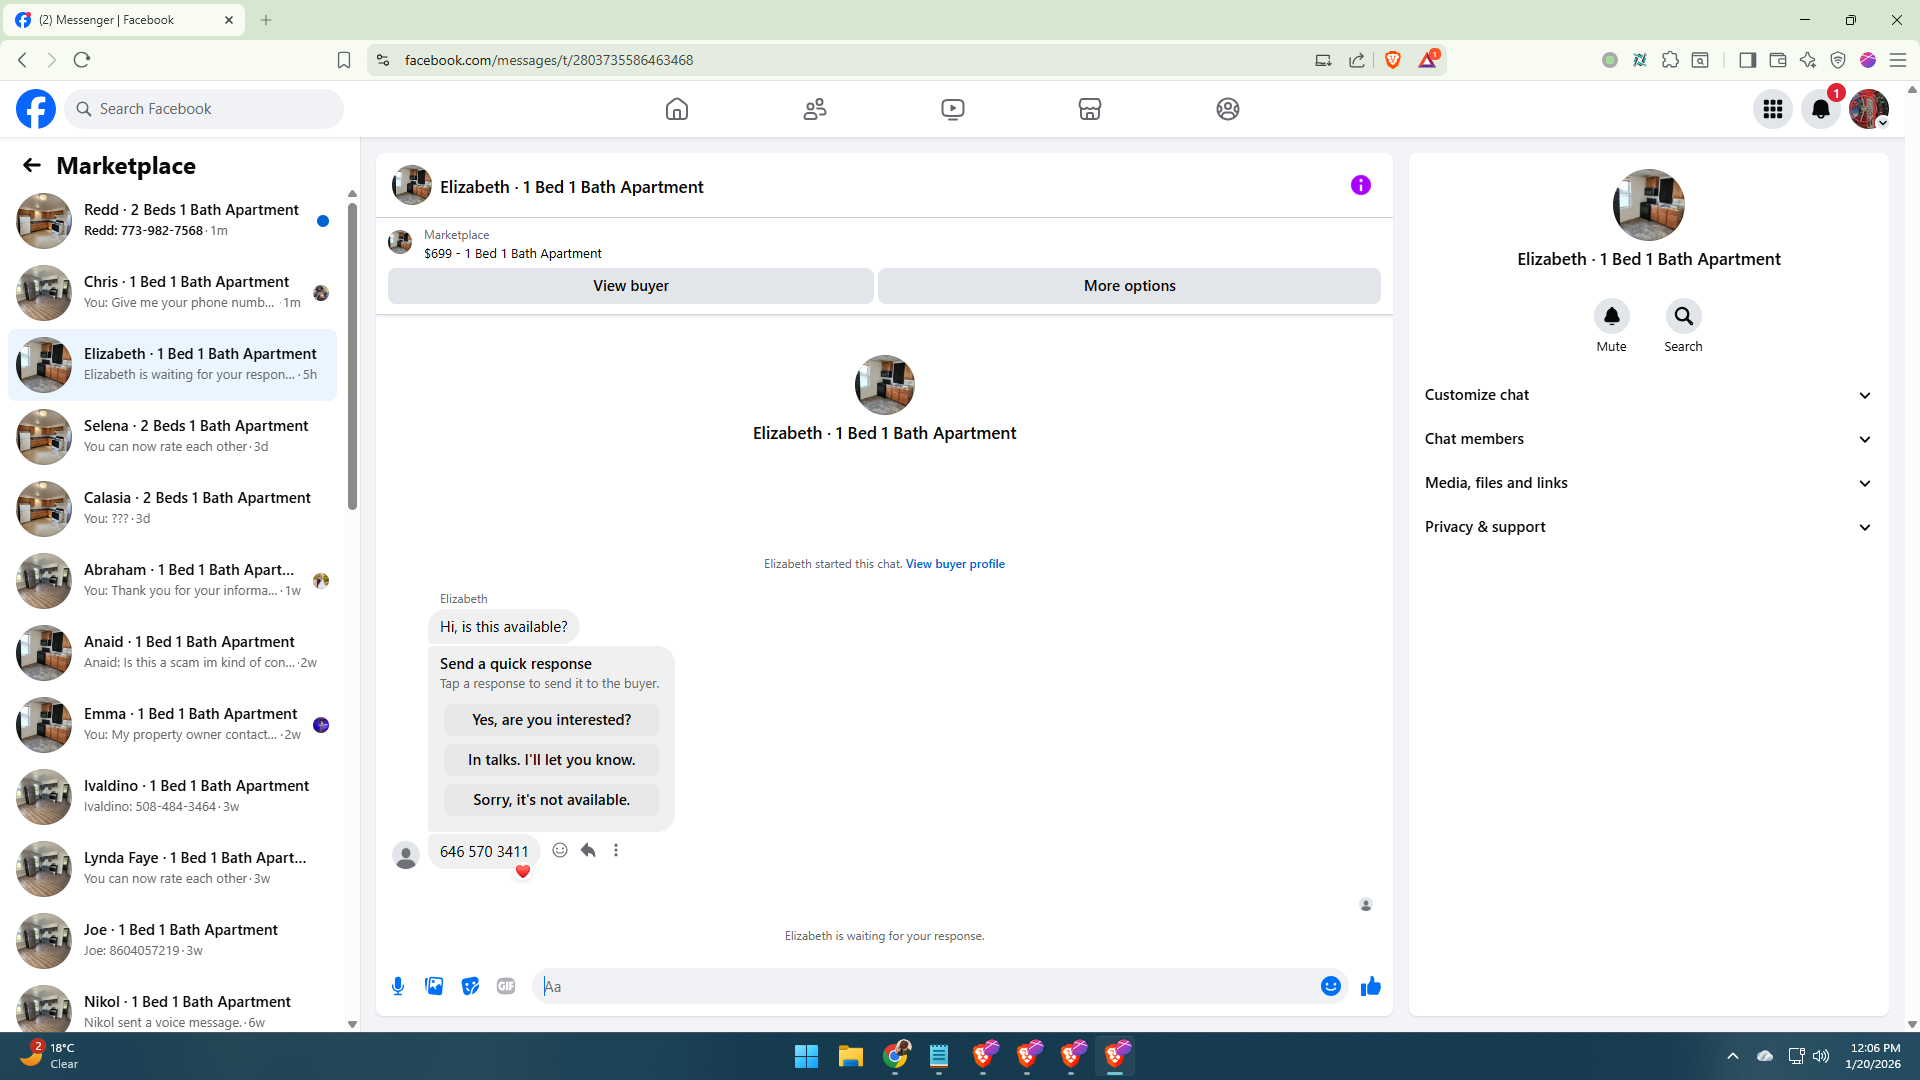Click the Facebook logo
Image resolution: width=1920 pixels, height=1080 pixels.
pyautogui.click(x=36, y=109)
